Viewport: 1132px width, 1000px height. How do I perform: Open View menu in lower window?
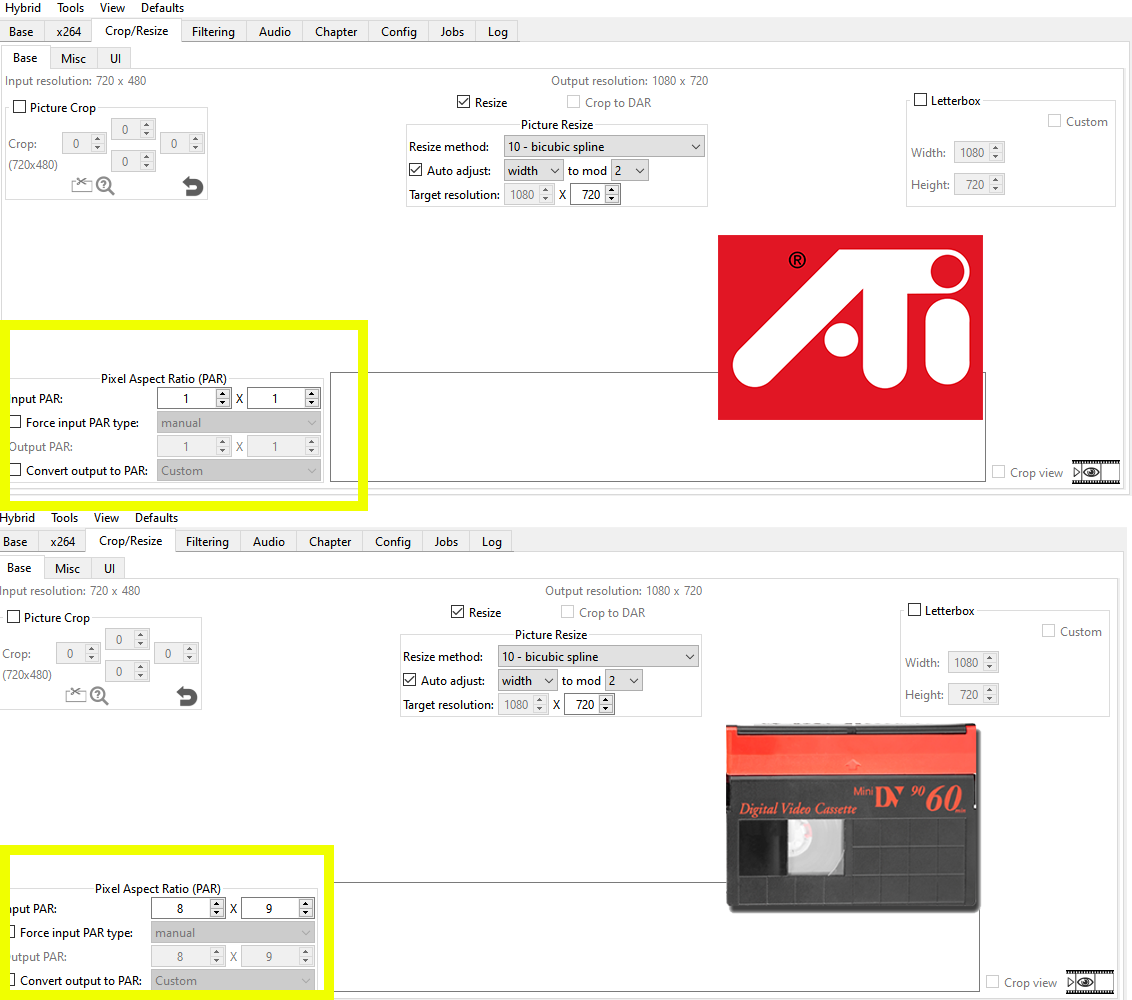[106, 518]
